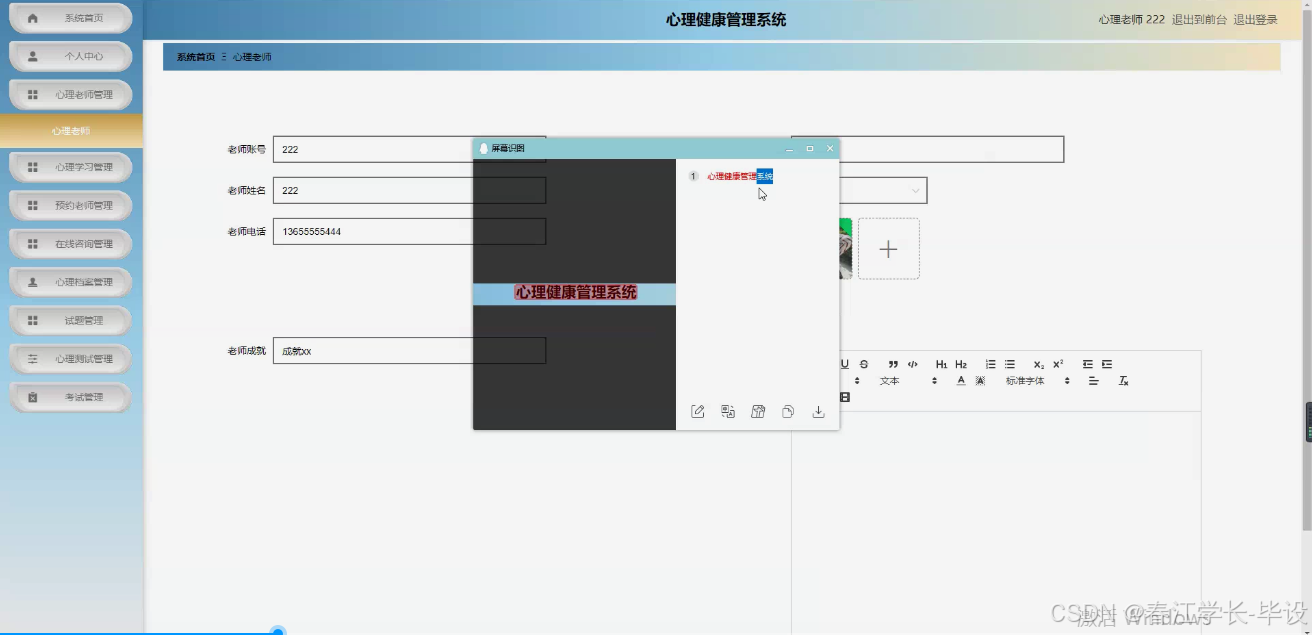This screenshot has width=1312, height=635.
Task: Toggle strikethrough in the editor toolbar
Action: (x=864, y=365)
